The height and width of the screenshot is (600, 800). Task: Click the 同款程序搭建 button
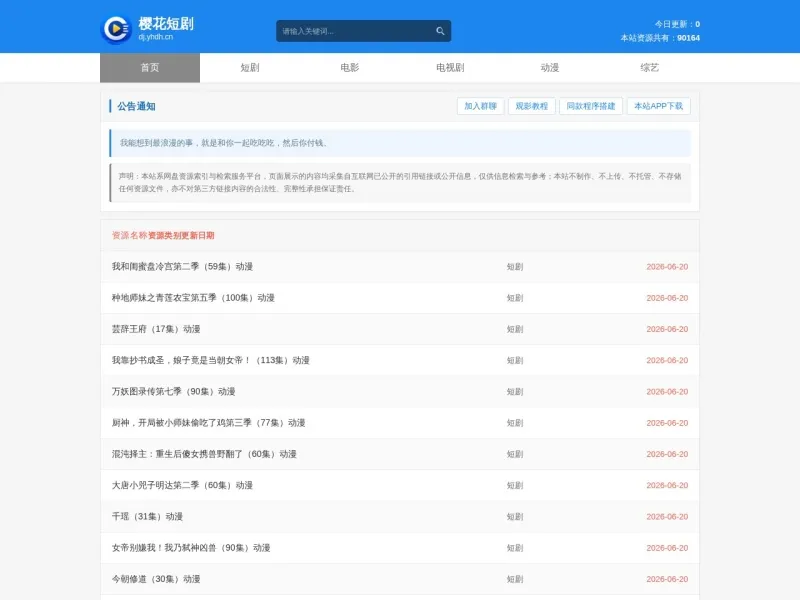point(591,106)
